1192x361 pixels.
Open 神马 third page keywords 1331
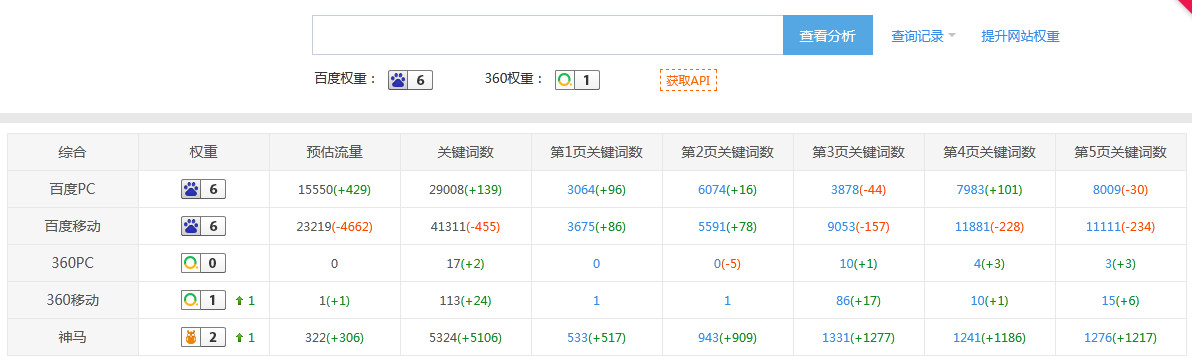coord(836,337)
